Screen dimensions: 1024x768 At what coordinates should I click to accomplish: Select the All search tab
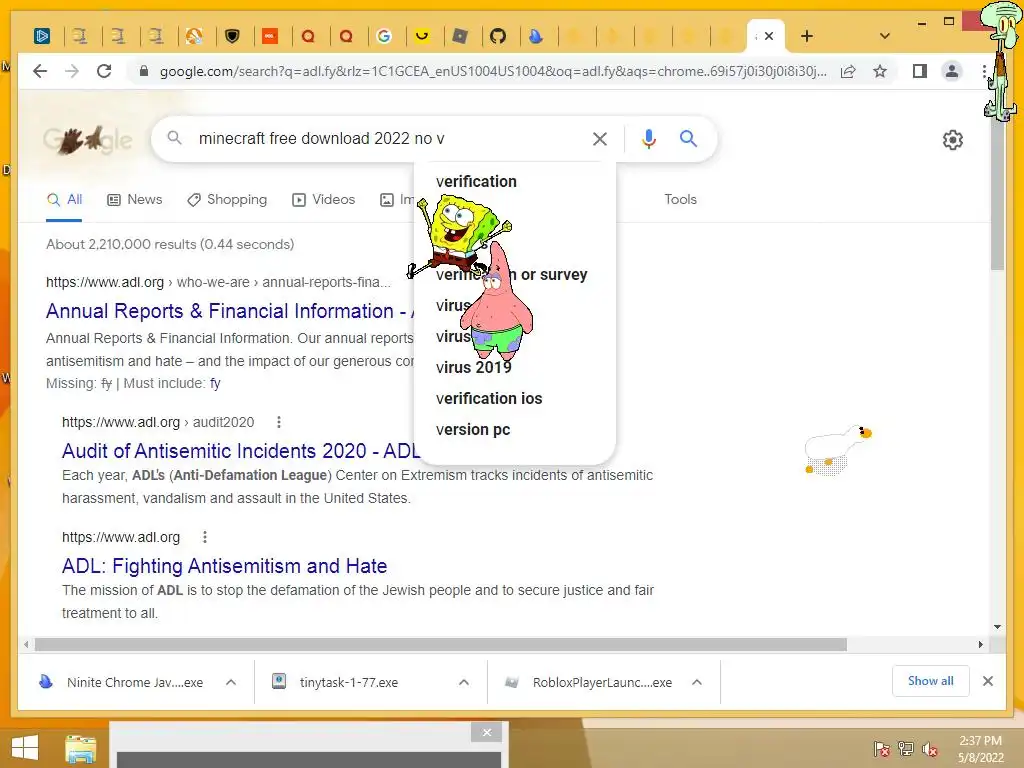pyautogui.click(x=64, y=199)
